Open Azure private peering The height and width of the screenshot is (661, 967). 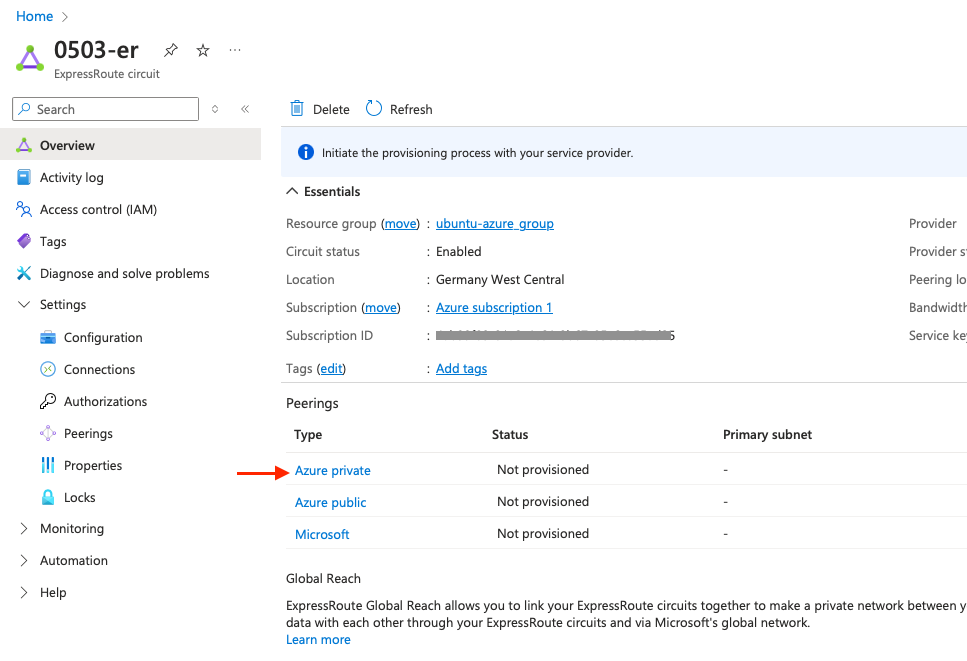[x=332, y=470]
